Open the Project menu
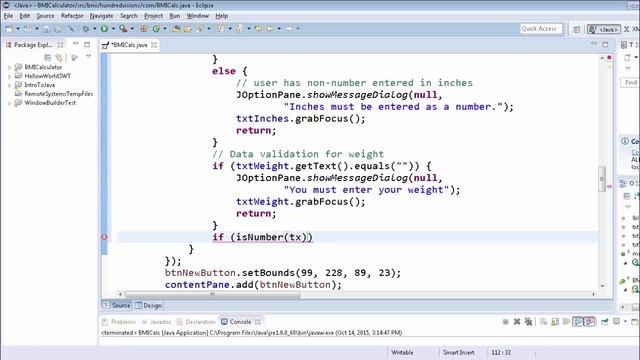 tap(153, 16)
